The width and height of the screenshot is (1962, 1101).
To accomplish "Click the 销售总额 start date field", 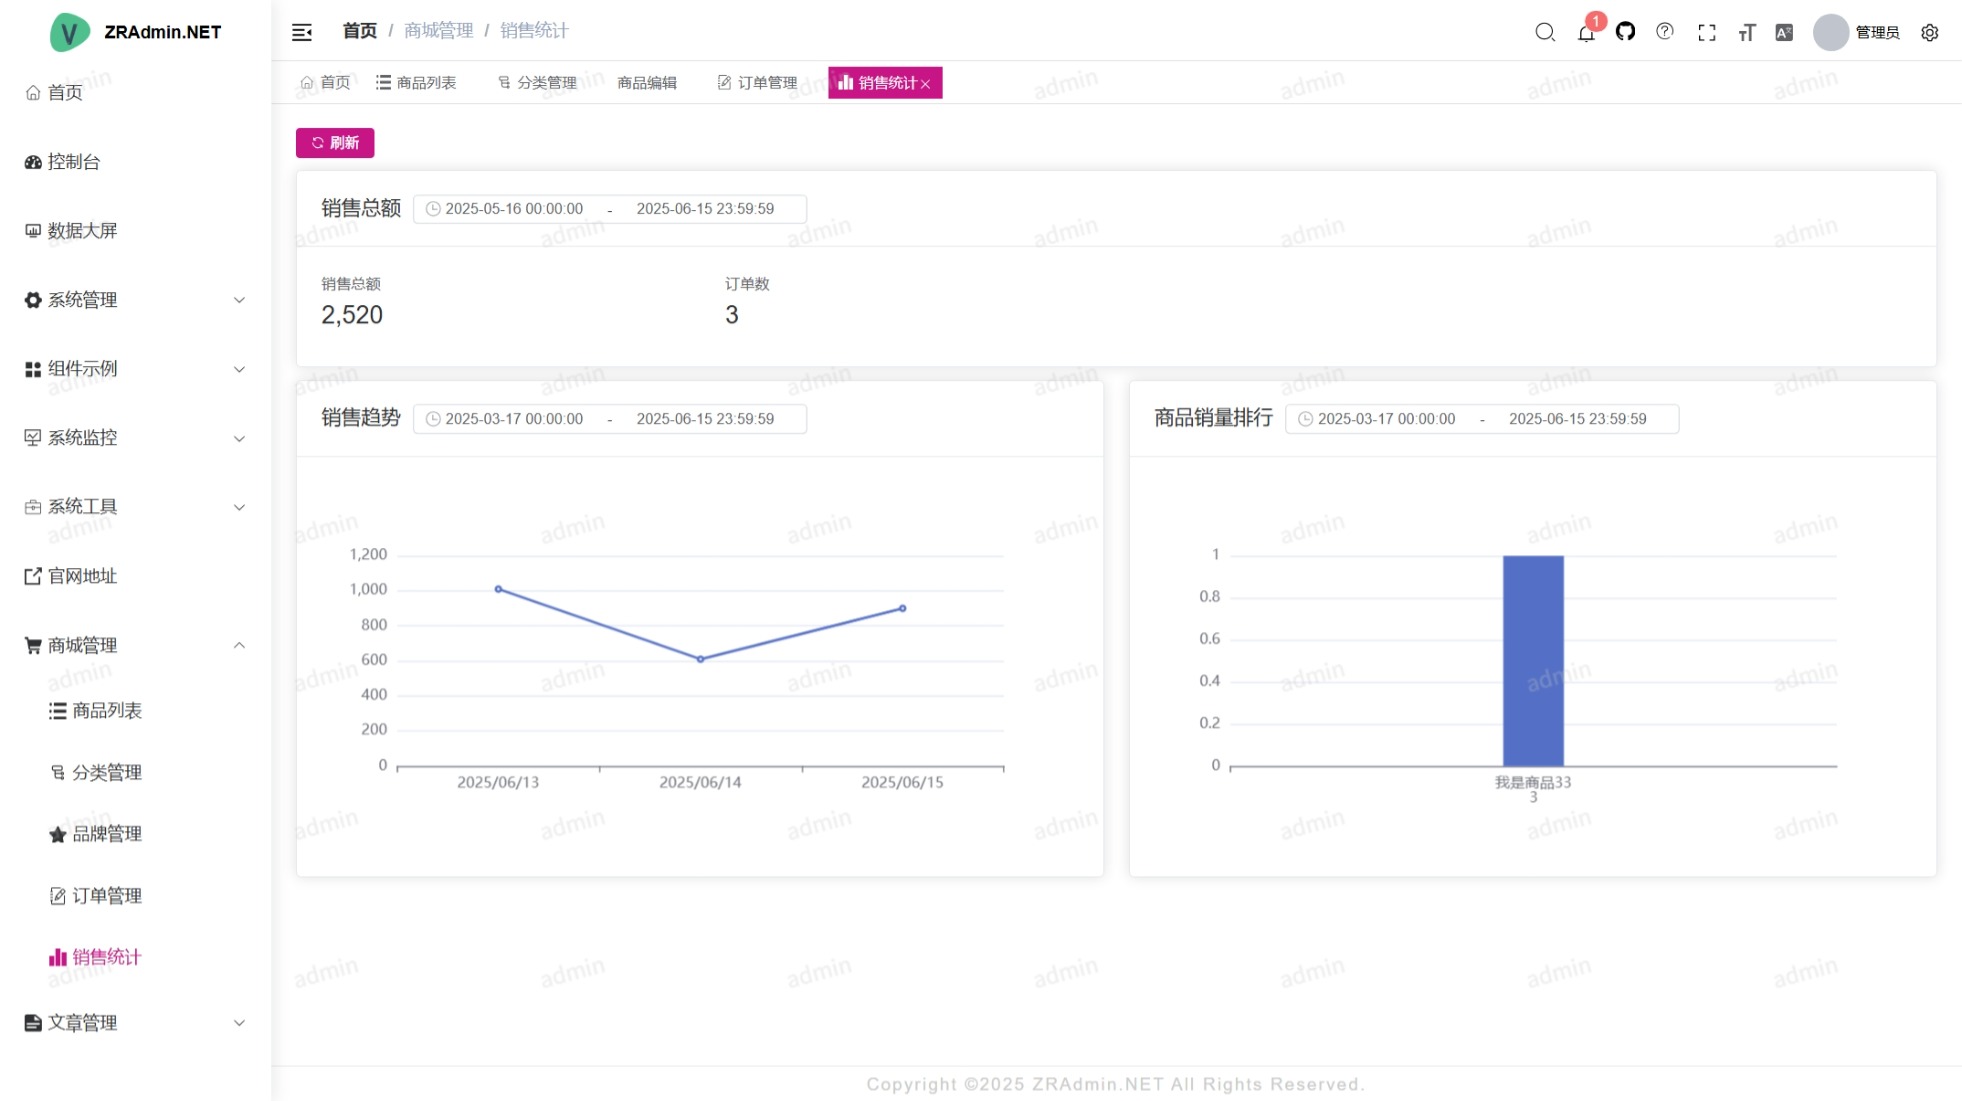I will point(514,209).
